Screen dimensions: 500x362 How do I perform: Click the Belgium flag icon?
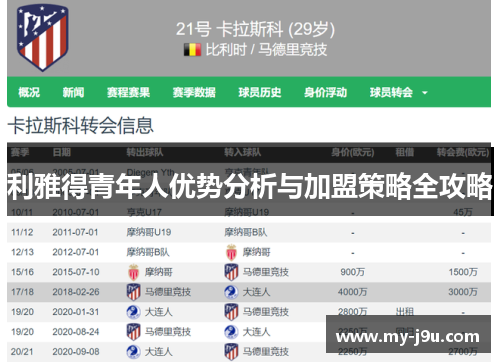pos(192,50)
